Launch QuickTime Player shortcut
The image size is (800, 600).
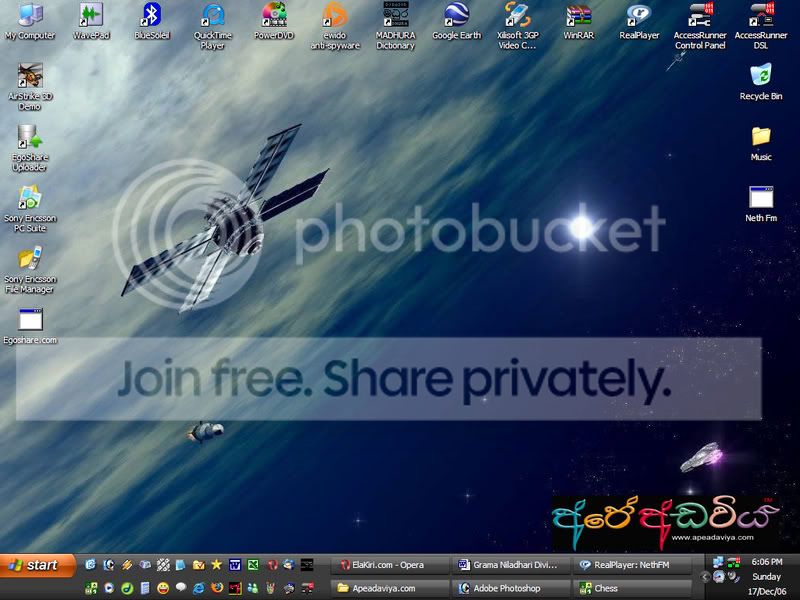coord(213,26)
